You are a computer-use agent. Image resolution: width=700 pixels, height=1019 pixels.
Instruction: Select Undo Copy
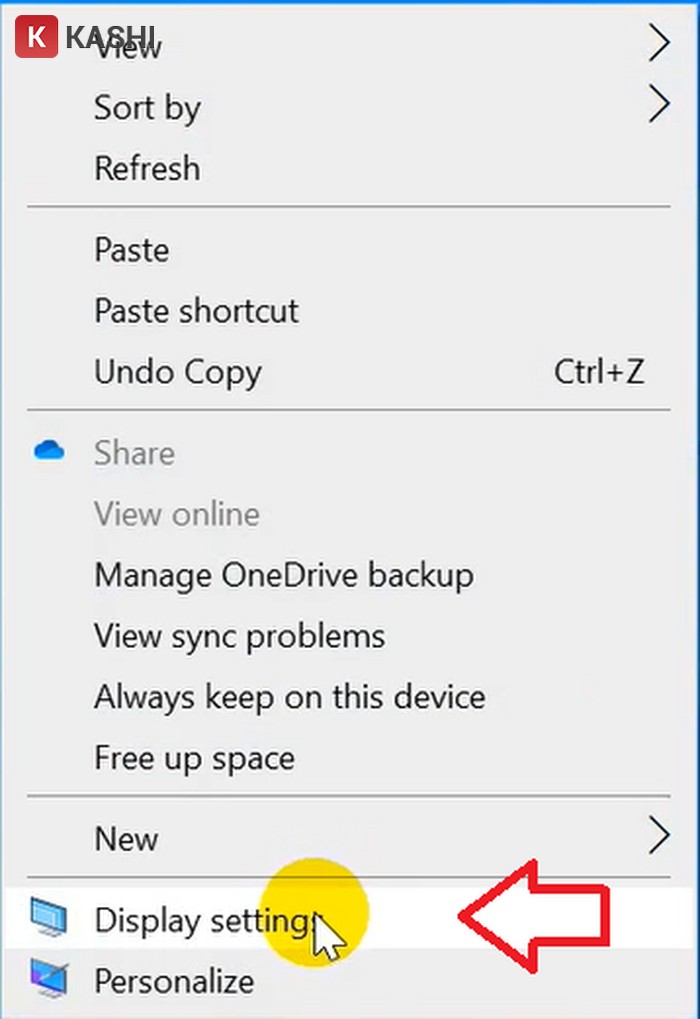tap(177, 371)
